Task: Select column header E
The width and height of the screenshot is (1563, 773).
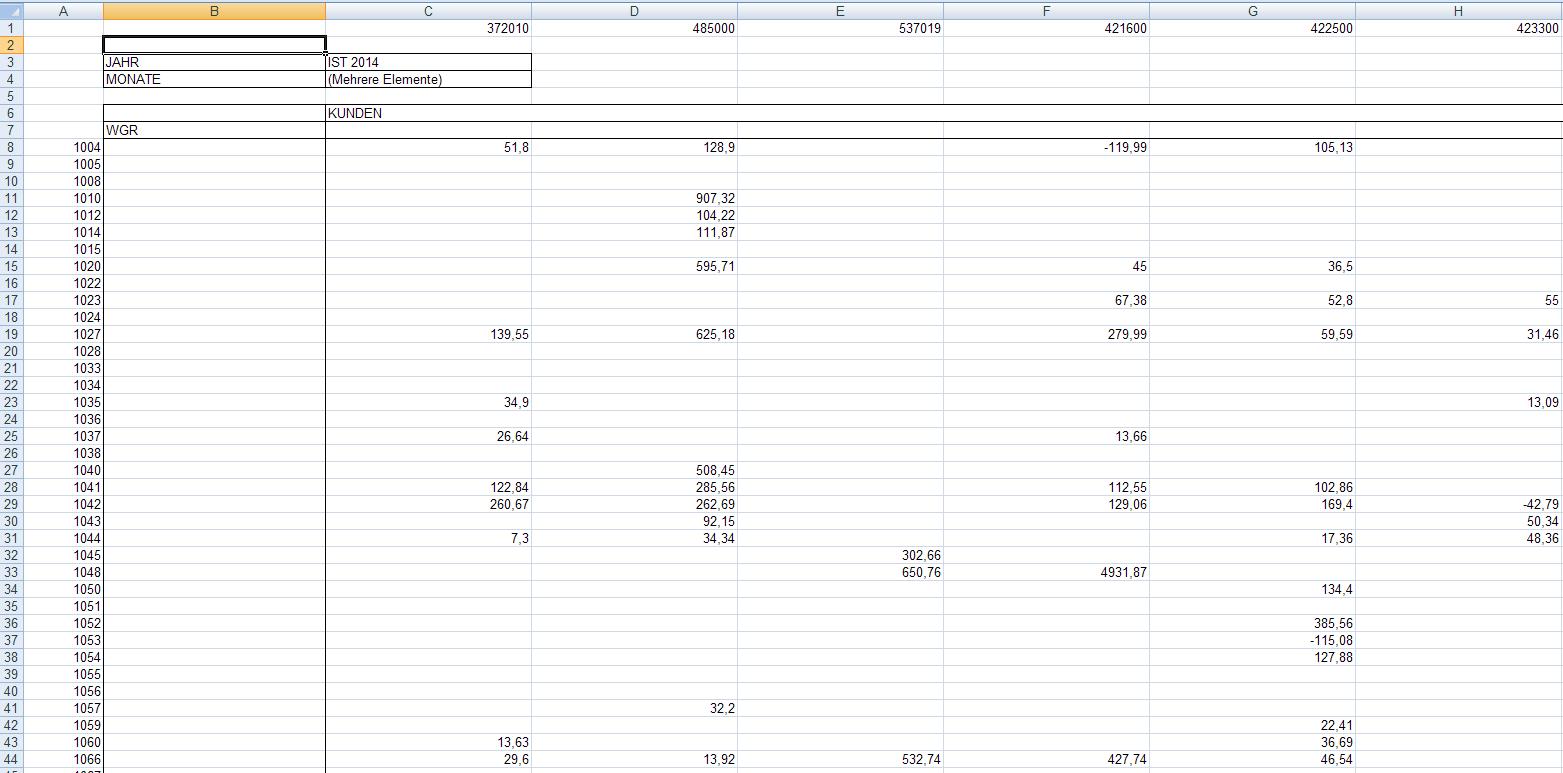Action: coord(840,11)
